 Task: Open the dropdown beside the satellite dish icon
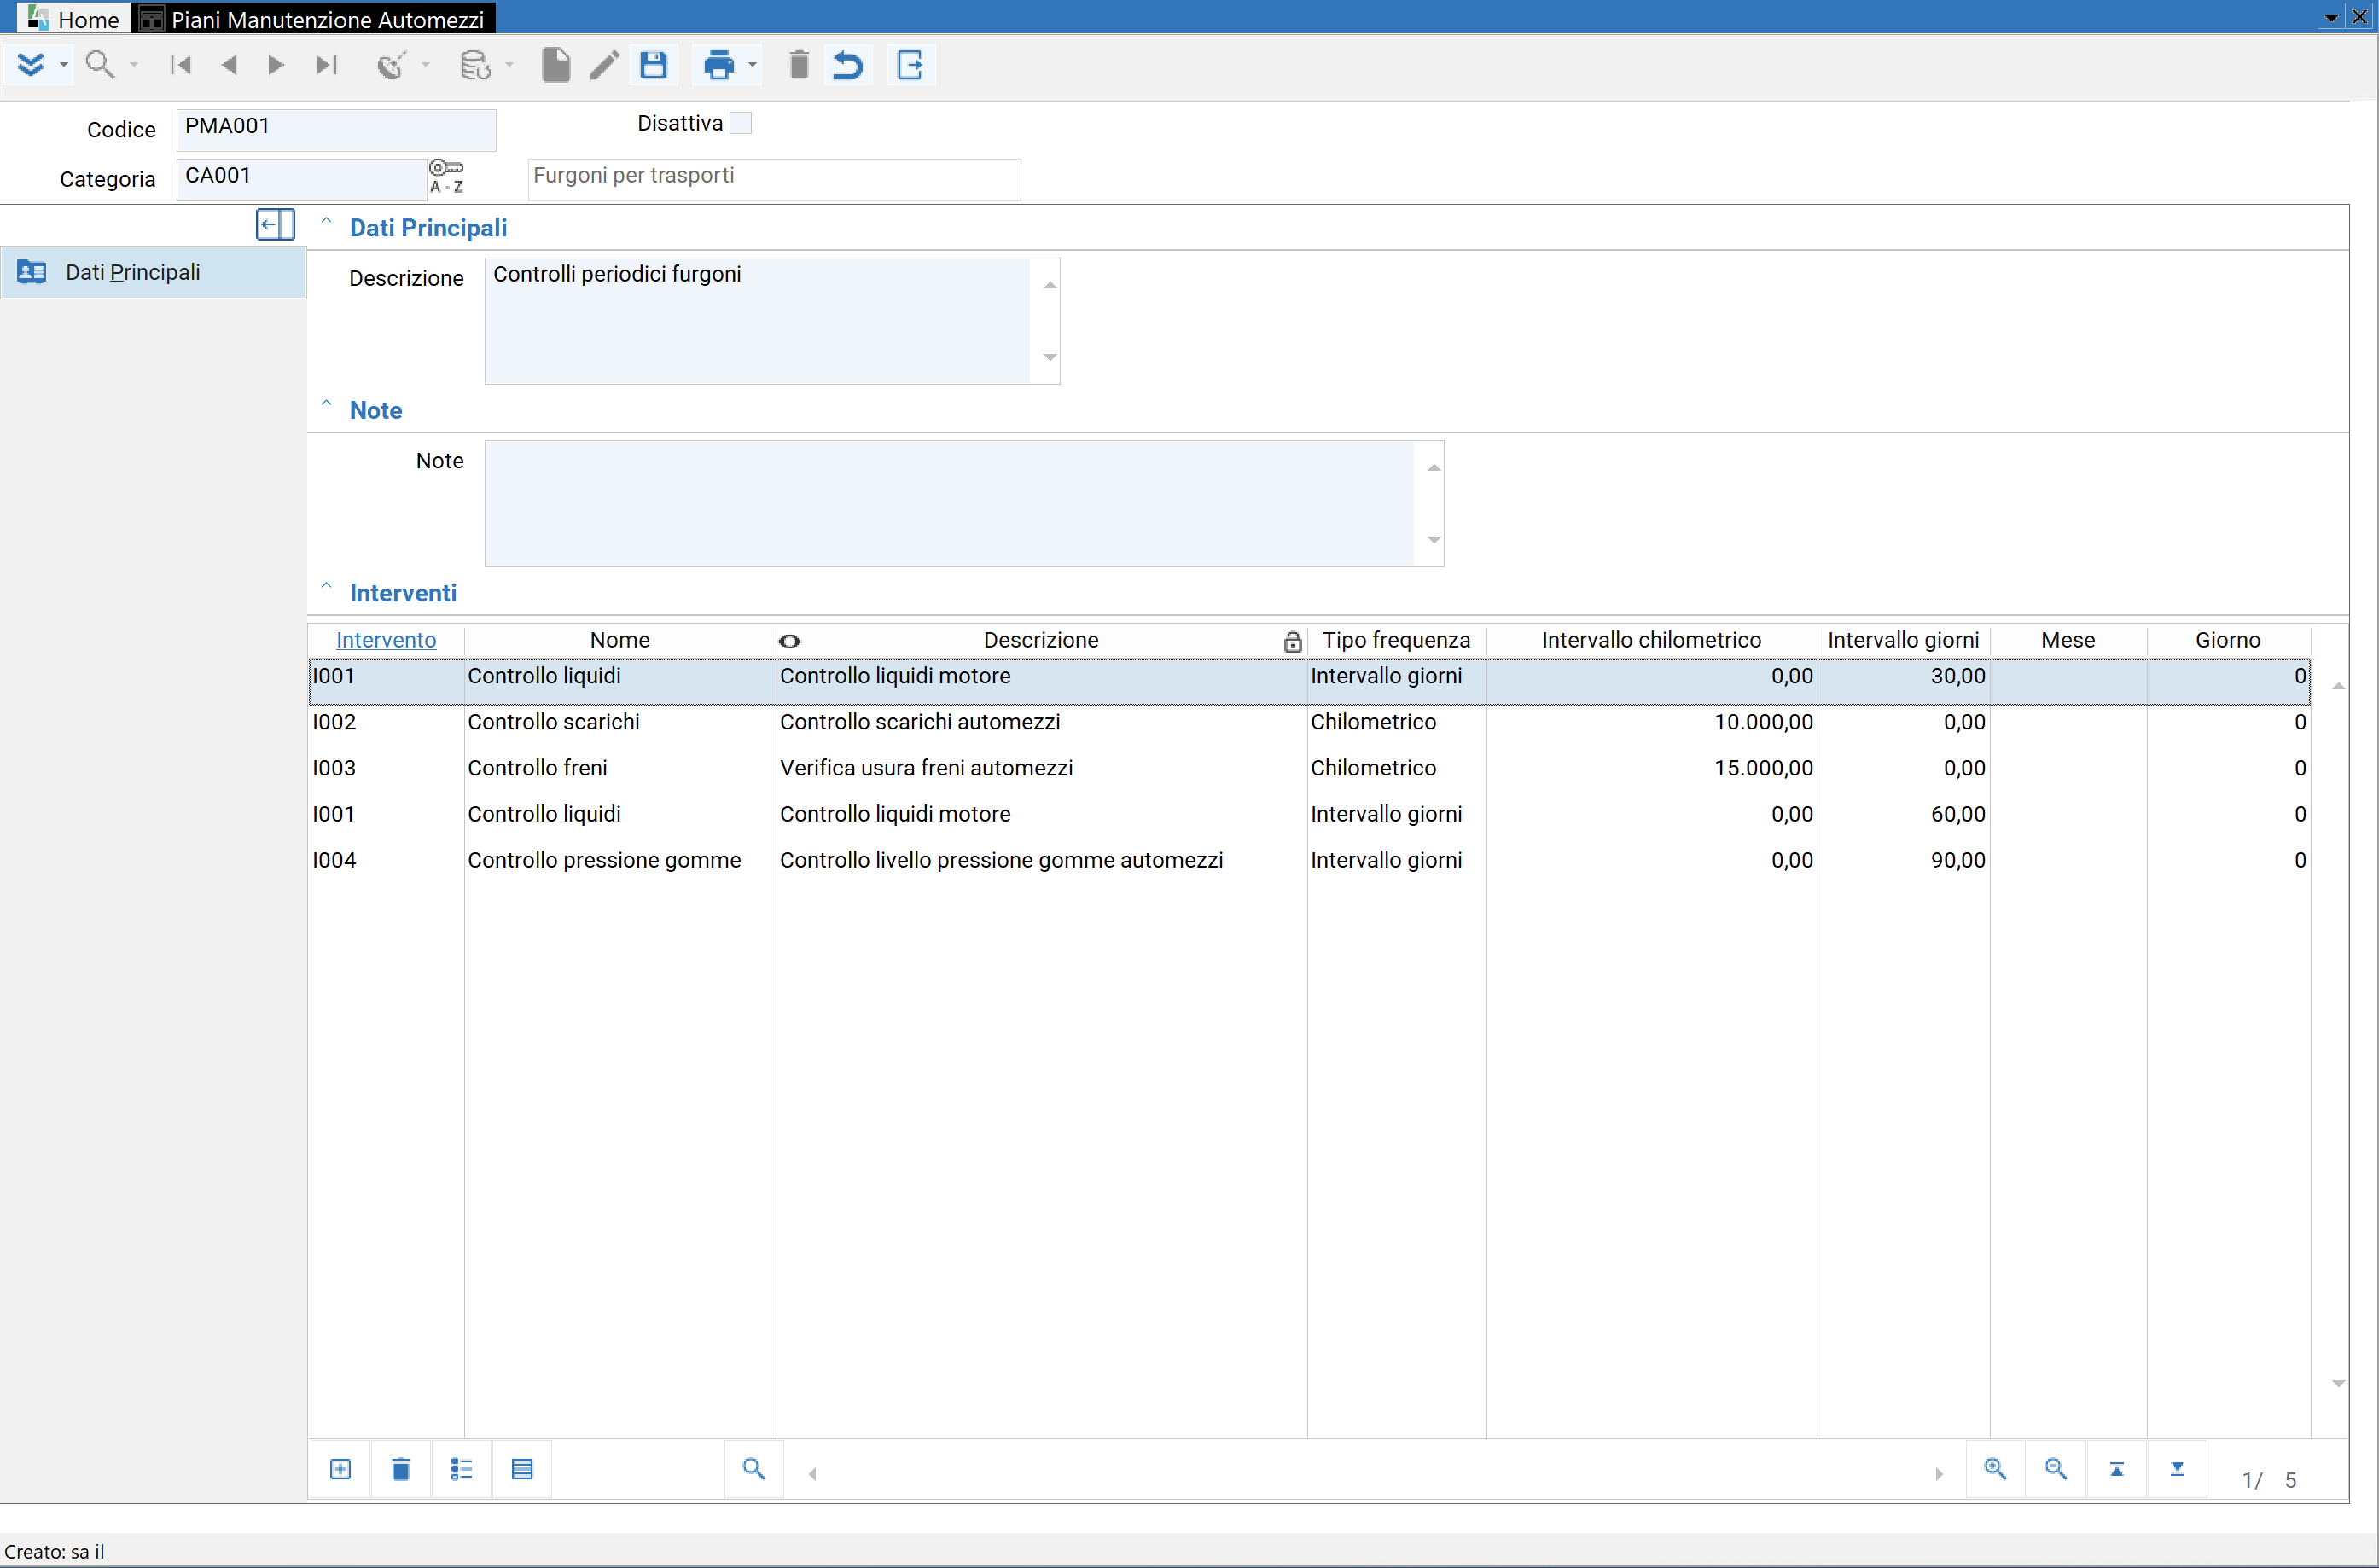click(x=426, y=66)
